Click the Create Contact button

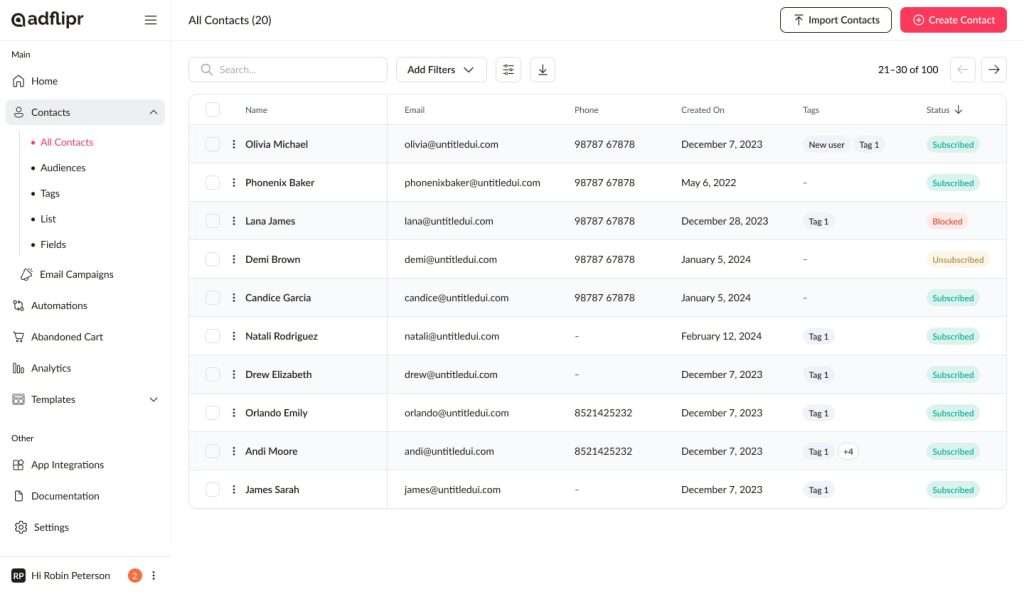(953, 20)
